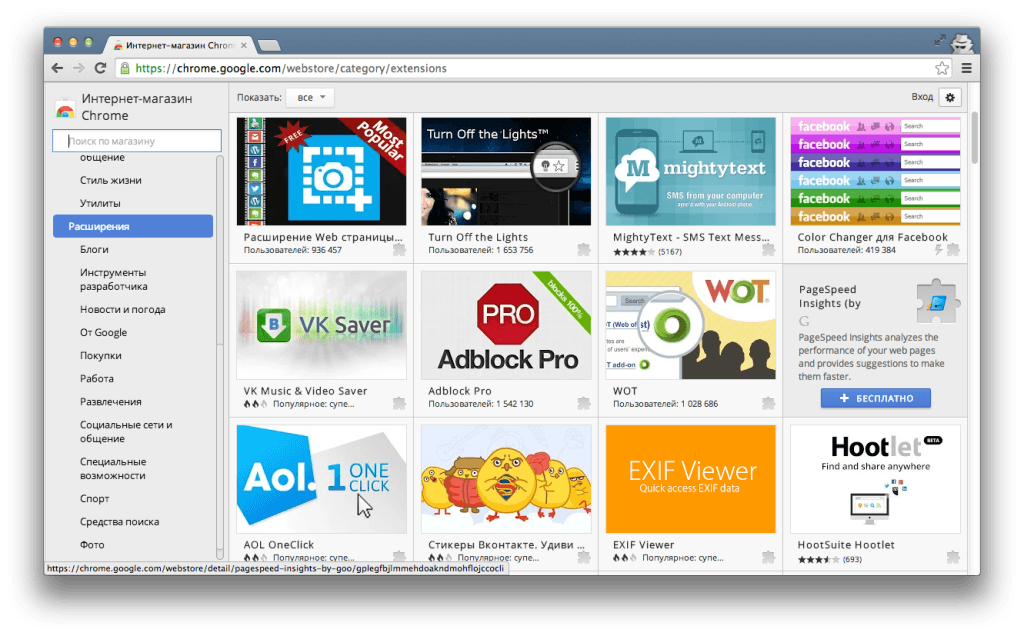This screenshot has height=636, width=1024.
Task: Click the browser back arrow button
Action: point(57,68)
